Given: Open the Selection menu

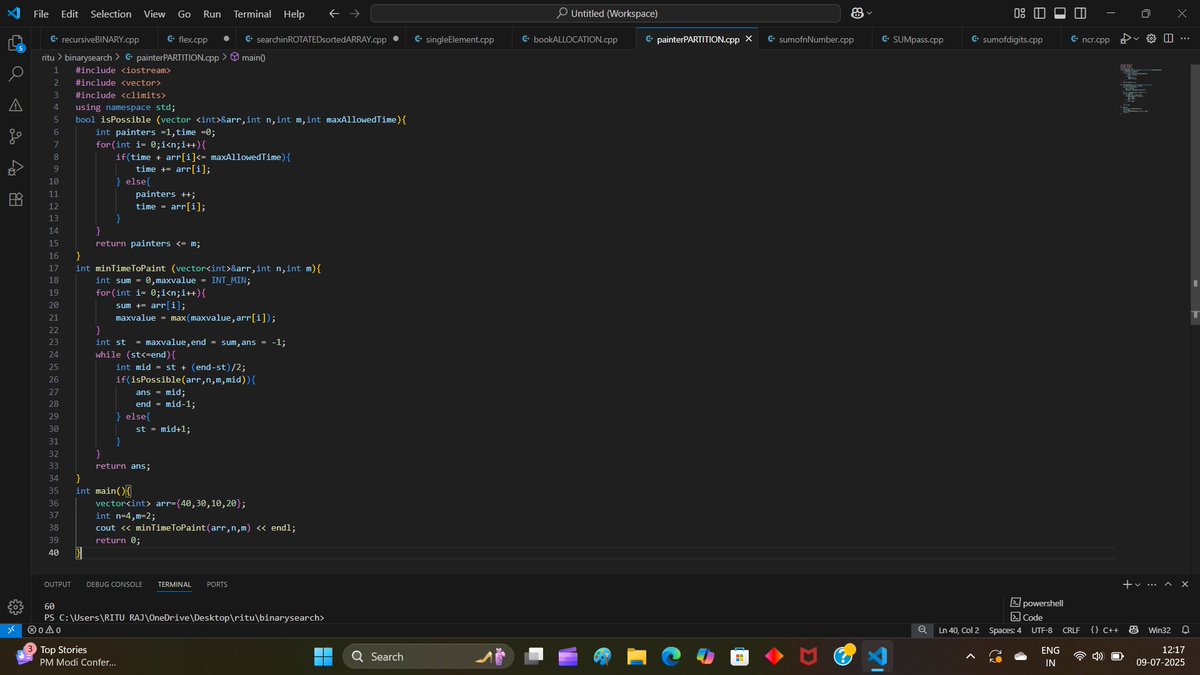Looking at the screenshot, I should point(110,14).
